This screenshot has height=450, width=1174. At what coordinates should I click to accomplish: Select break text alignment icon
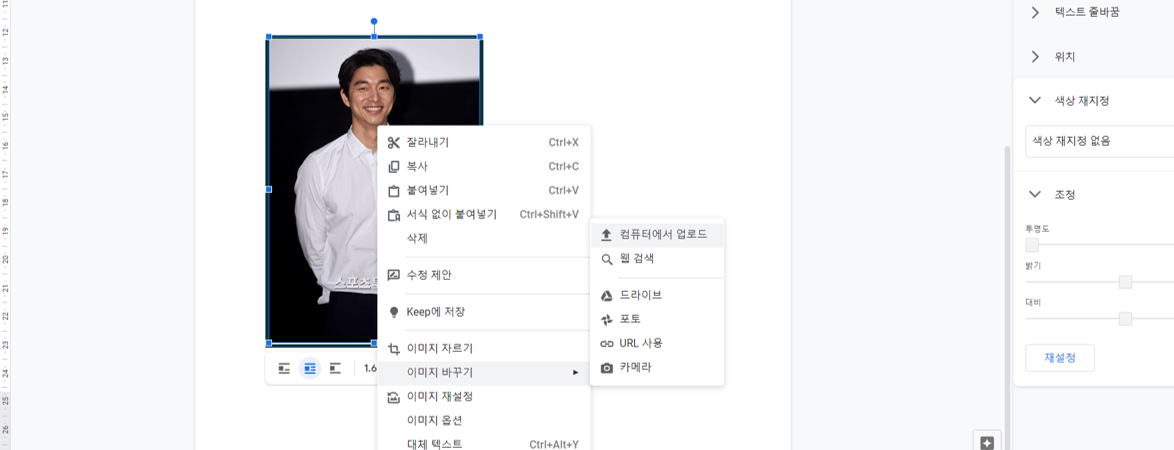pyautogui.click(x=335, y=368)
